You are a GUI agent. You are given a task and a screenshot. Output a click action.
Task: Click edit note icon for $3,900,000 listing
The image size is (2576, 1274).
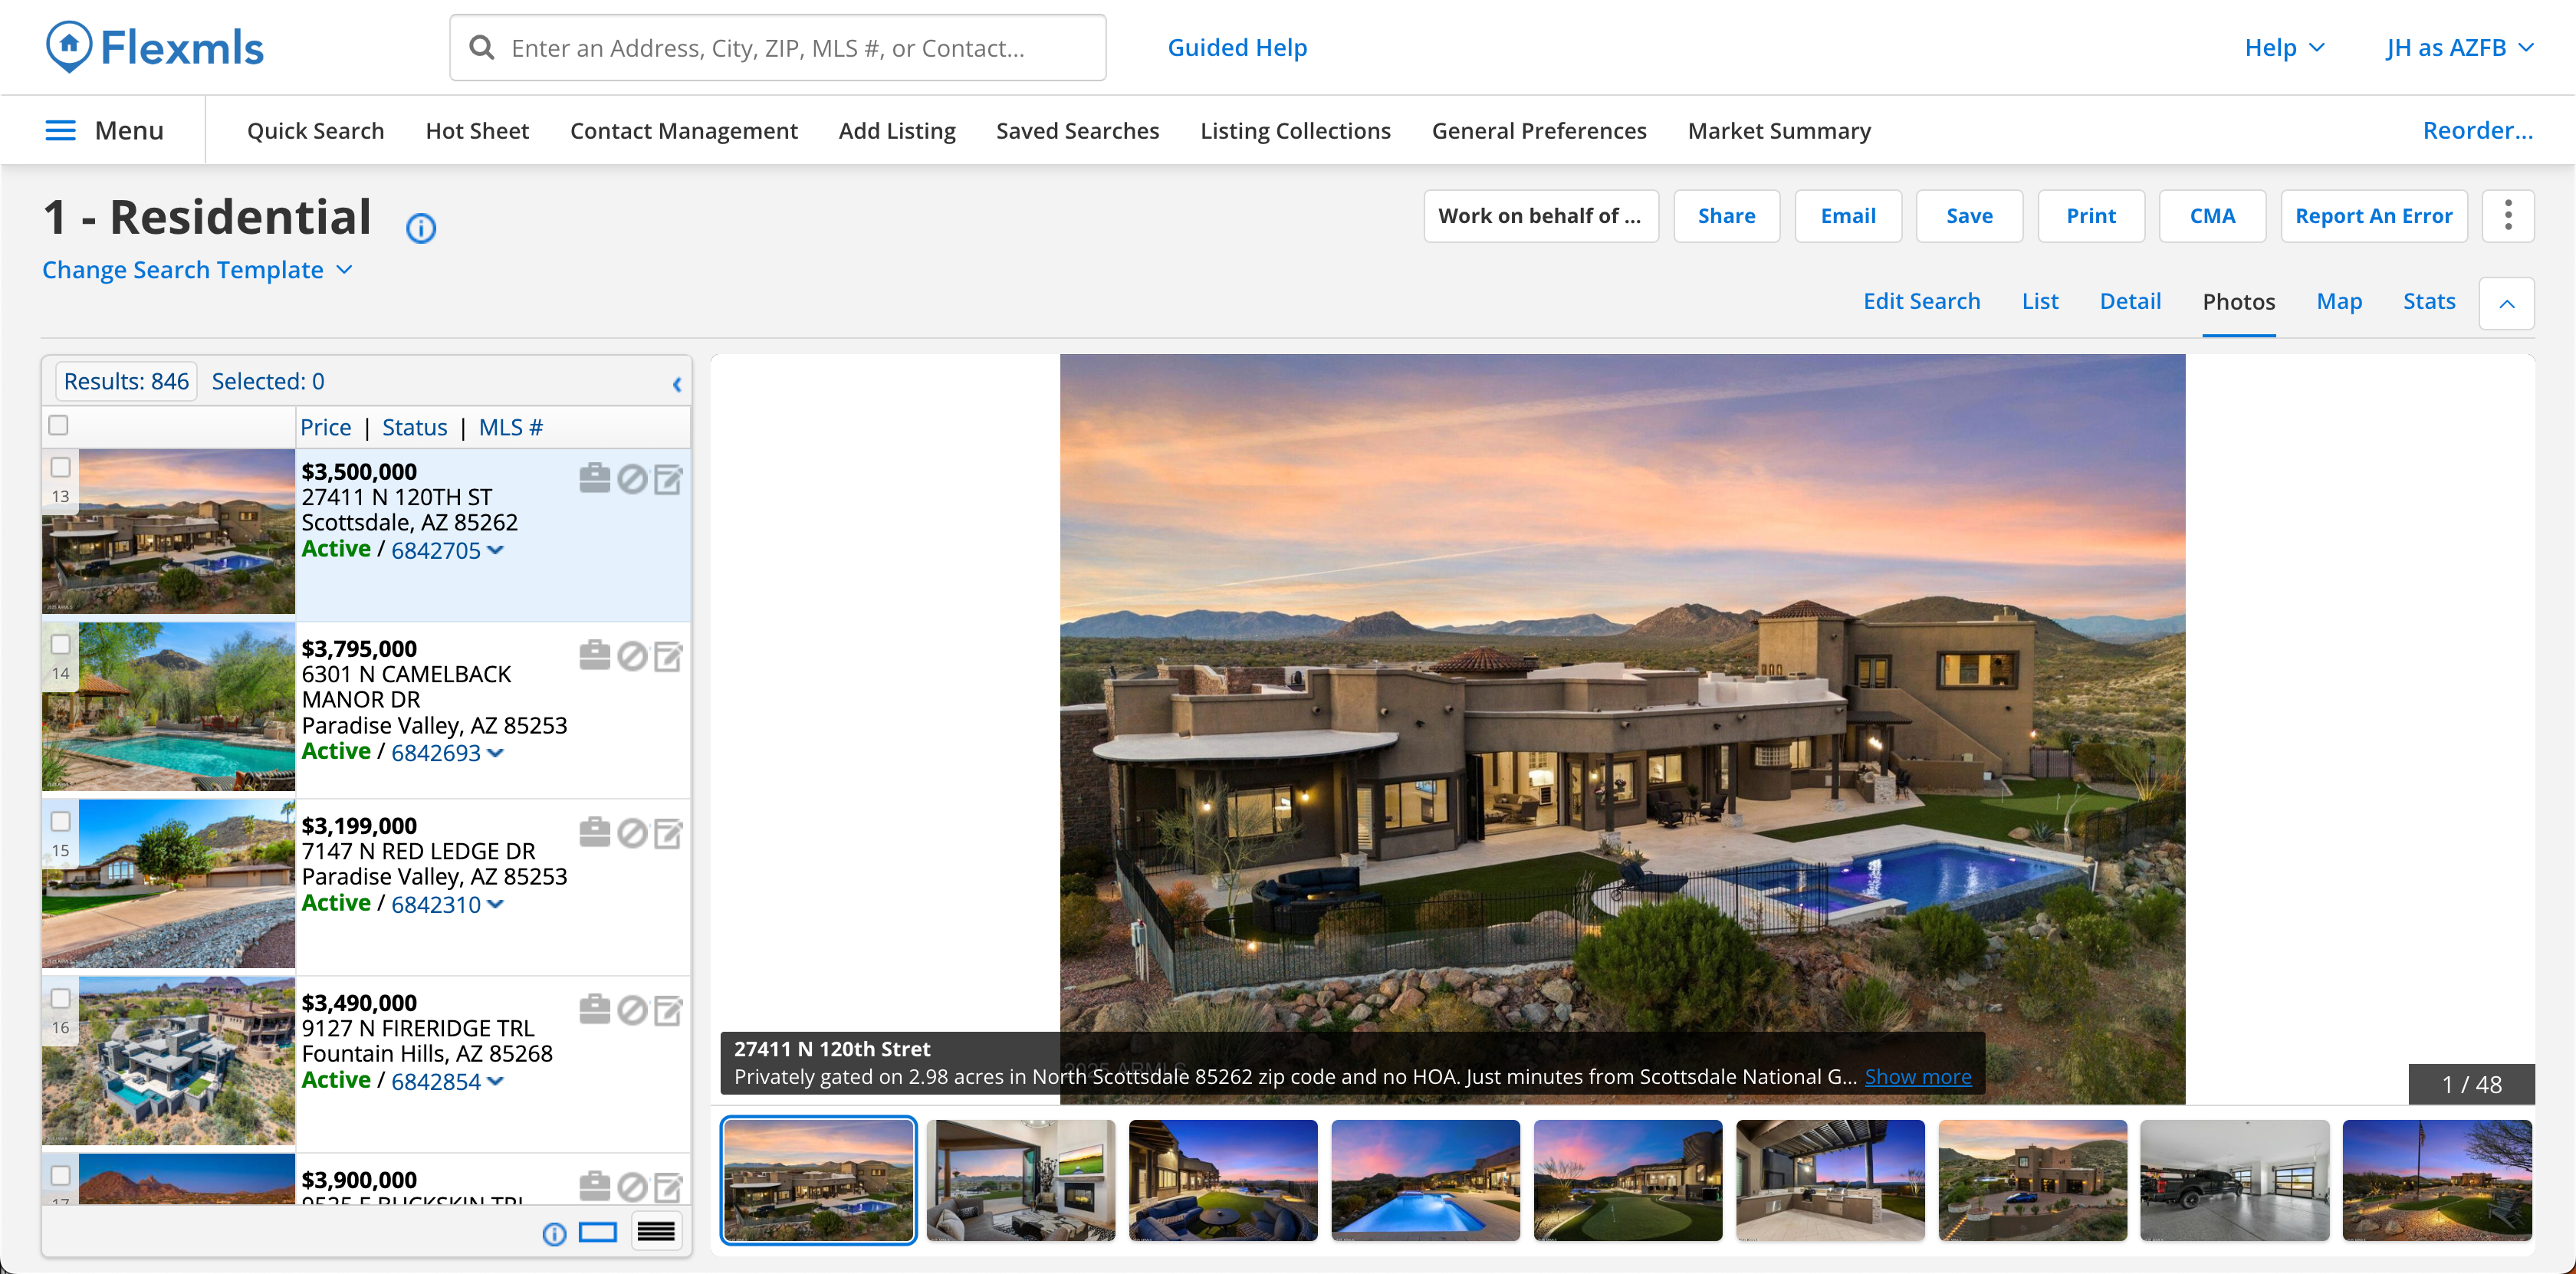click(x=668, y=1187)
